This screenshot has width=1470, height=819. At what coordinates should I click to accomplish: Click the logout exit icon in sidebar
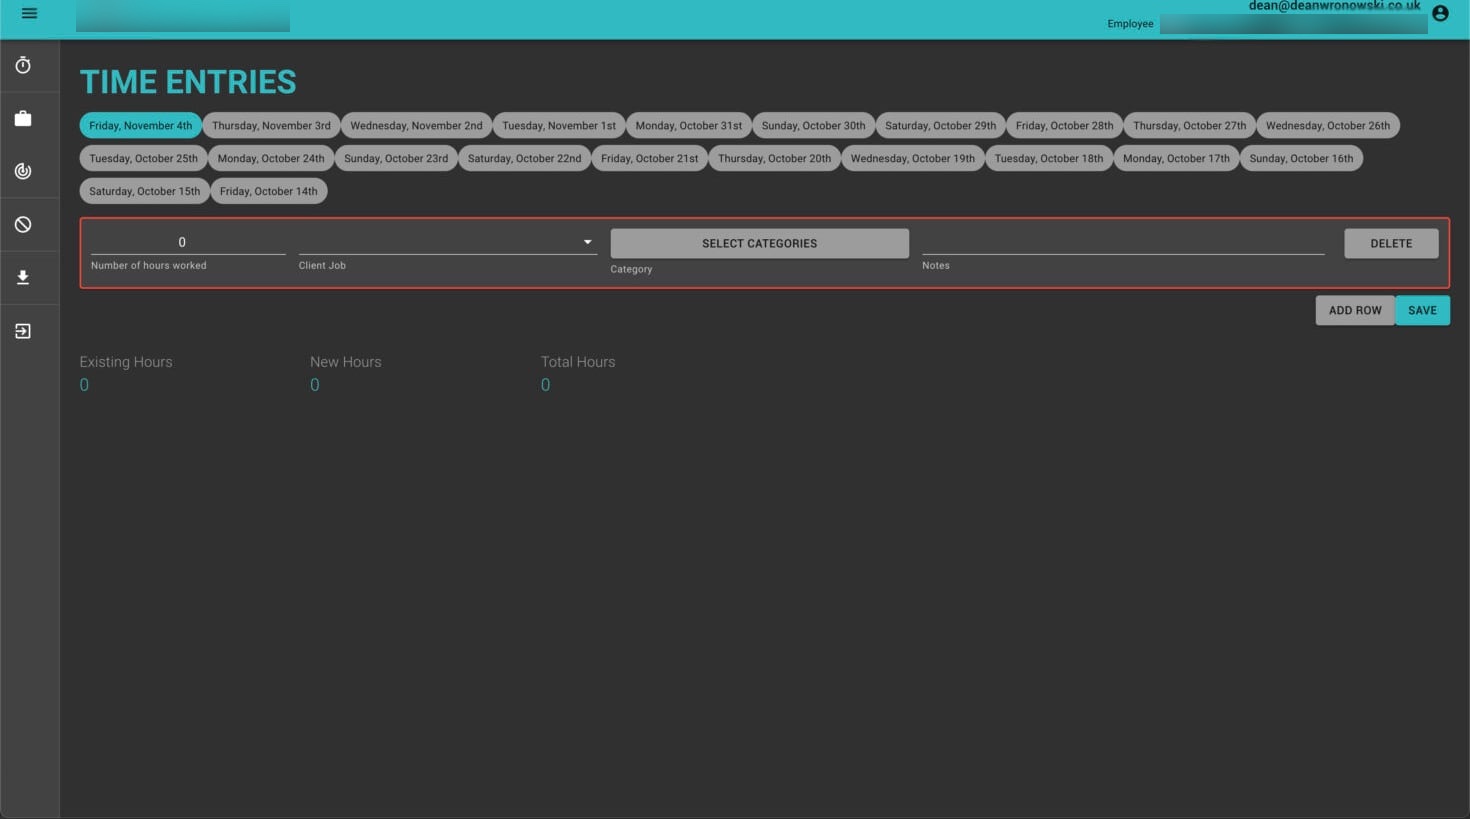coord(23,331)
